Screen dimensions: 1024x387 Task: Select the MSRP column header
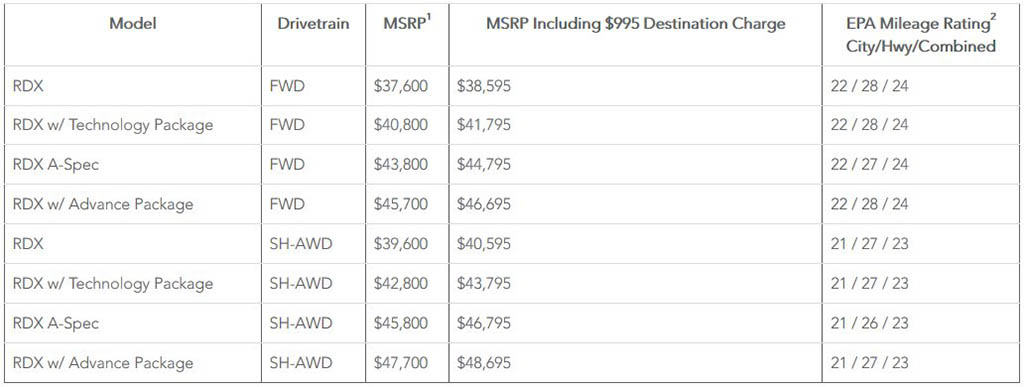(x=407, y=23)
